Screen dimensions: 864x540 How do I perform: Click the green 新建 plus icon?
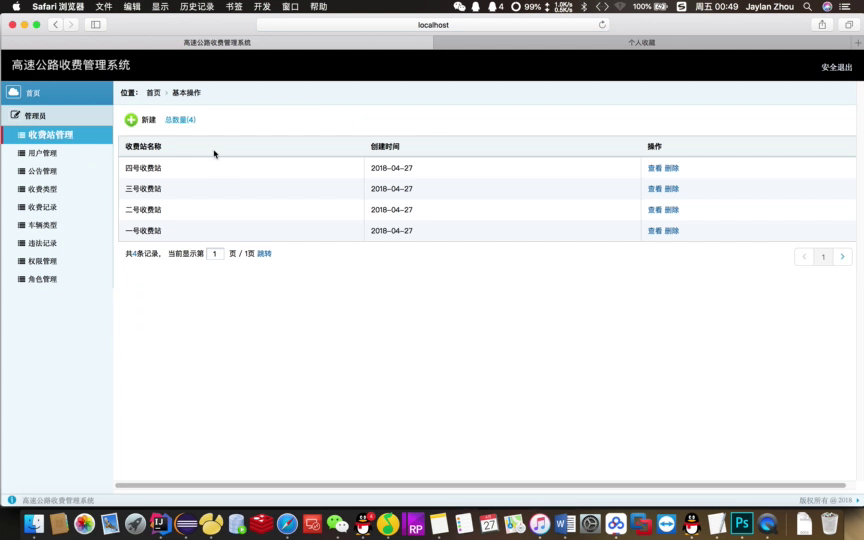pyautogui.click(x=131, y=120)
